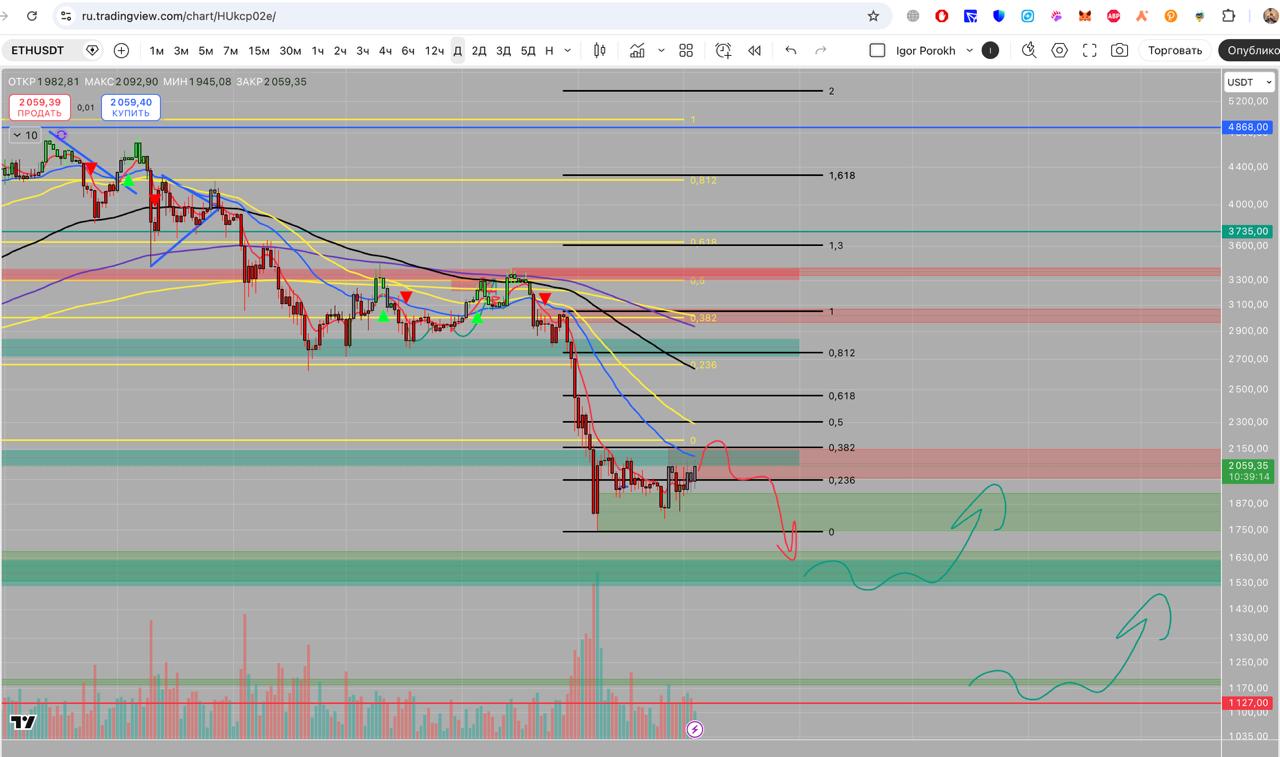Open the USDT currency dropdown
This screenshot has height=757, width=1280.
1246,82
